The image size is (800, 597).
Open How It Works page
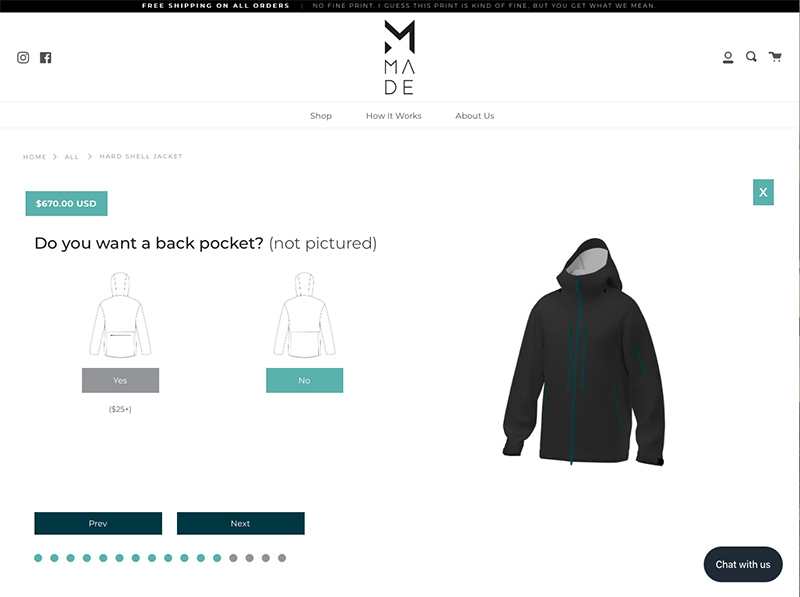[x=394, y=116]
